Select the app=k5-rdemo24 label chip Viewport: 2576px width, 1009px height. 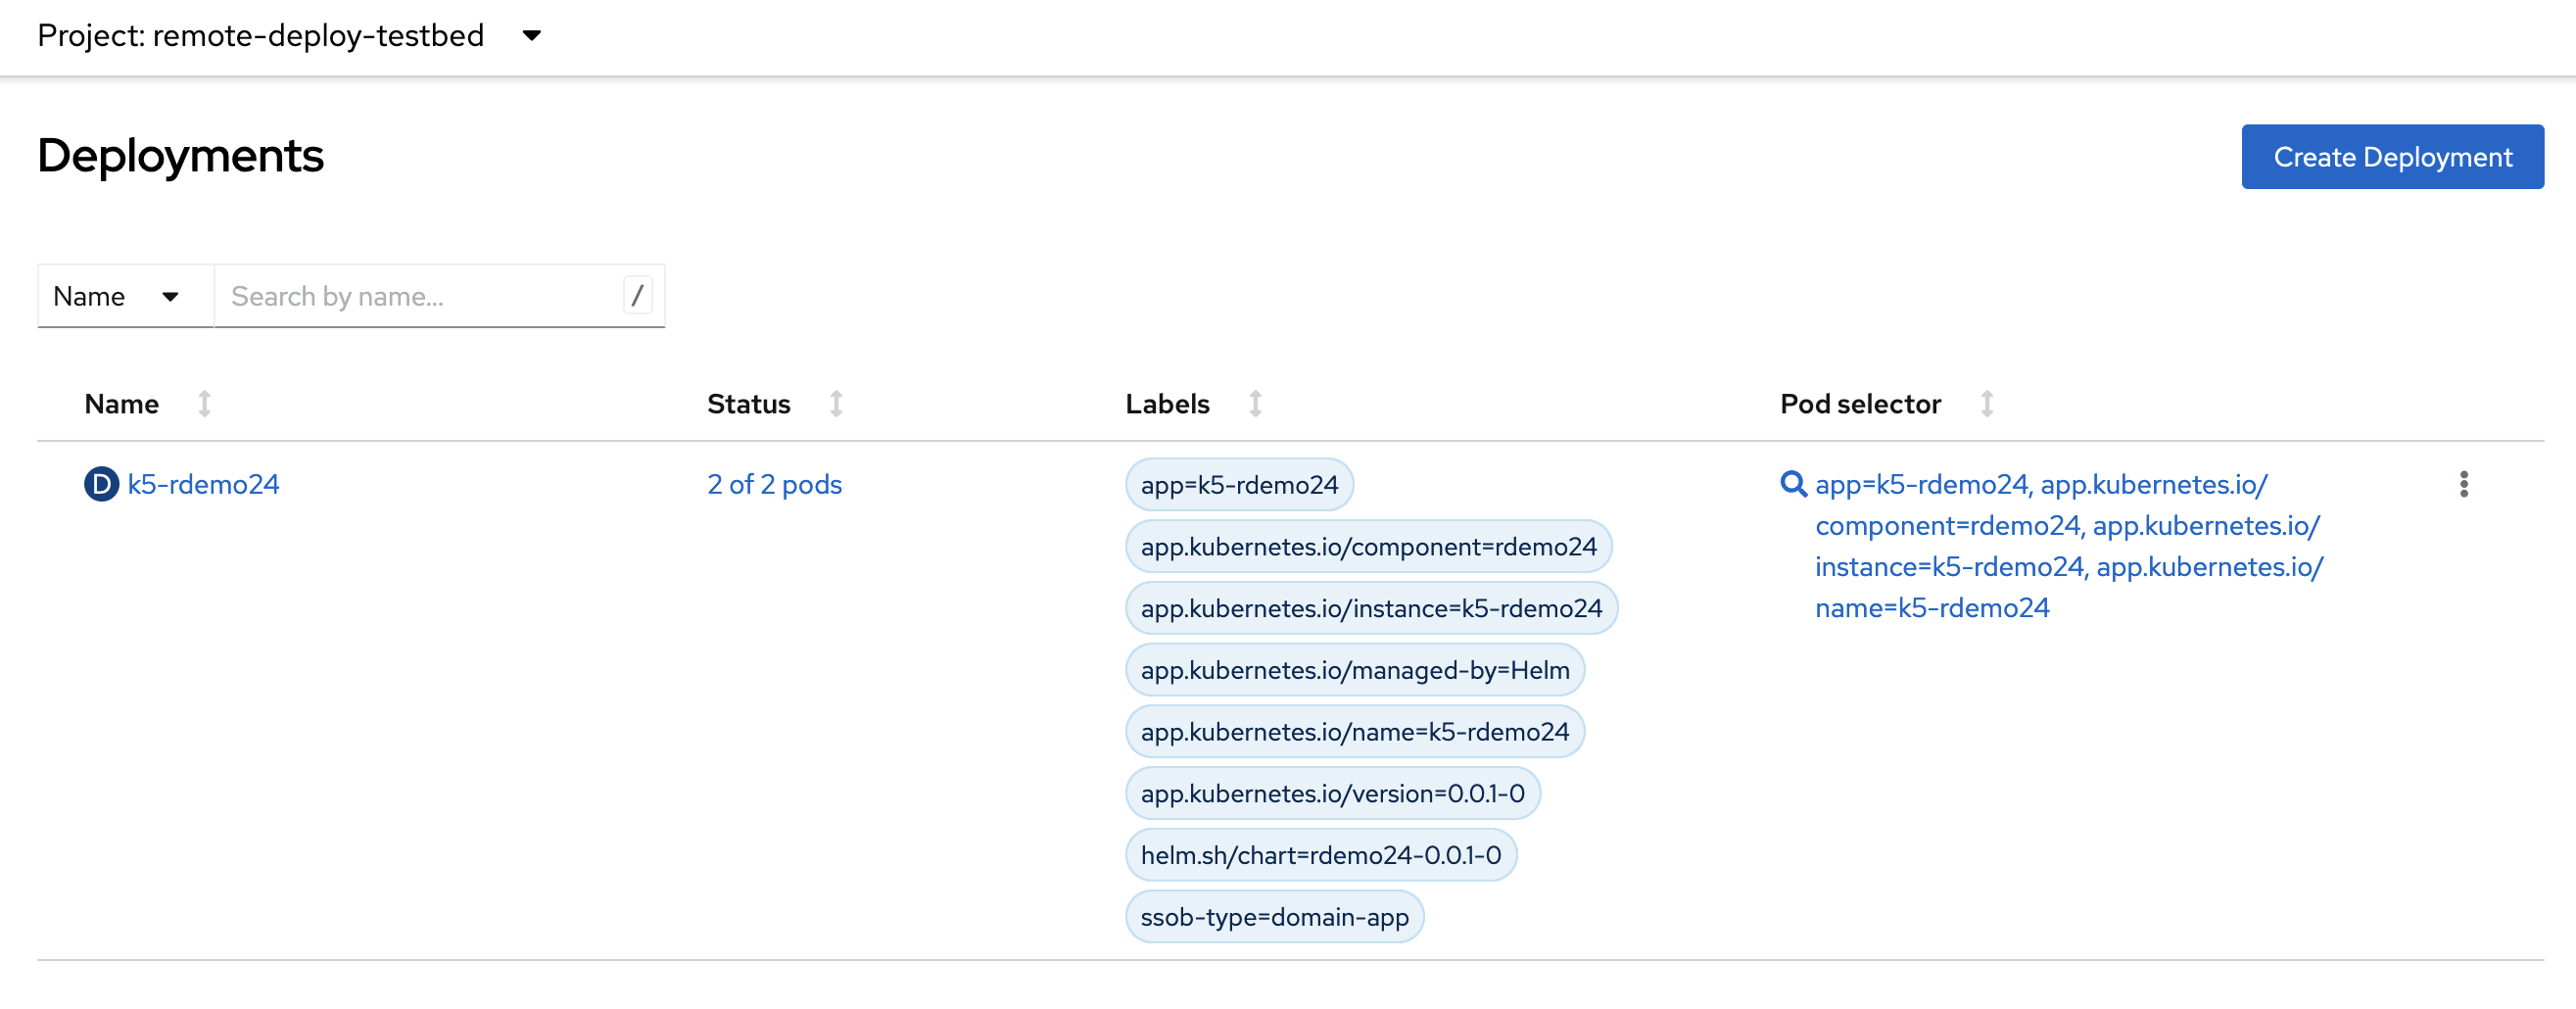click(x=1238, y=484)
